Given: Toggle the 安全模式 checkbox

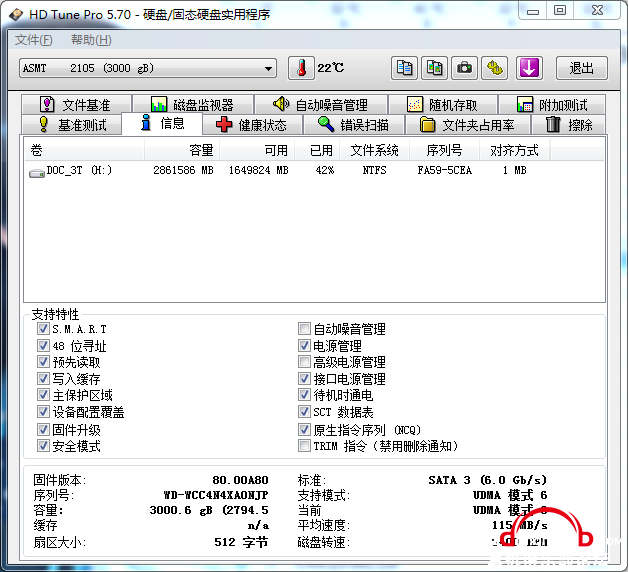Looking at the screenshot, I should click(43, 446).
